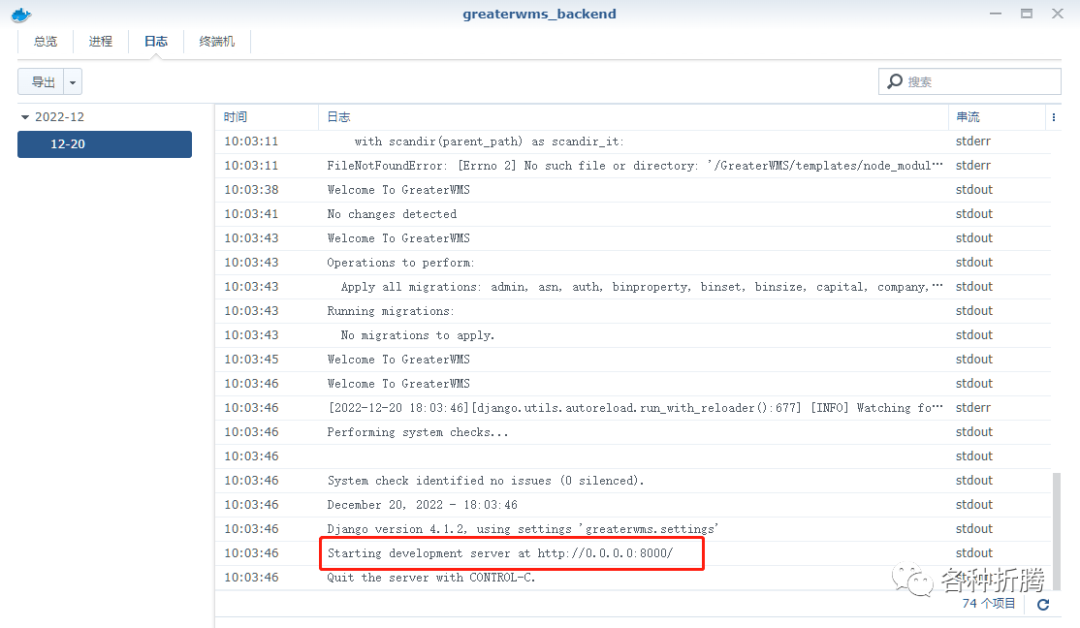
Task: Open the 终端机 tab
Action: click(217, 41)
